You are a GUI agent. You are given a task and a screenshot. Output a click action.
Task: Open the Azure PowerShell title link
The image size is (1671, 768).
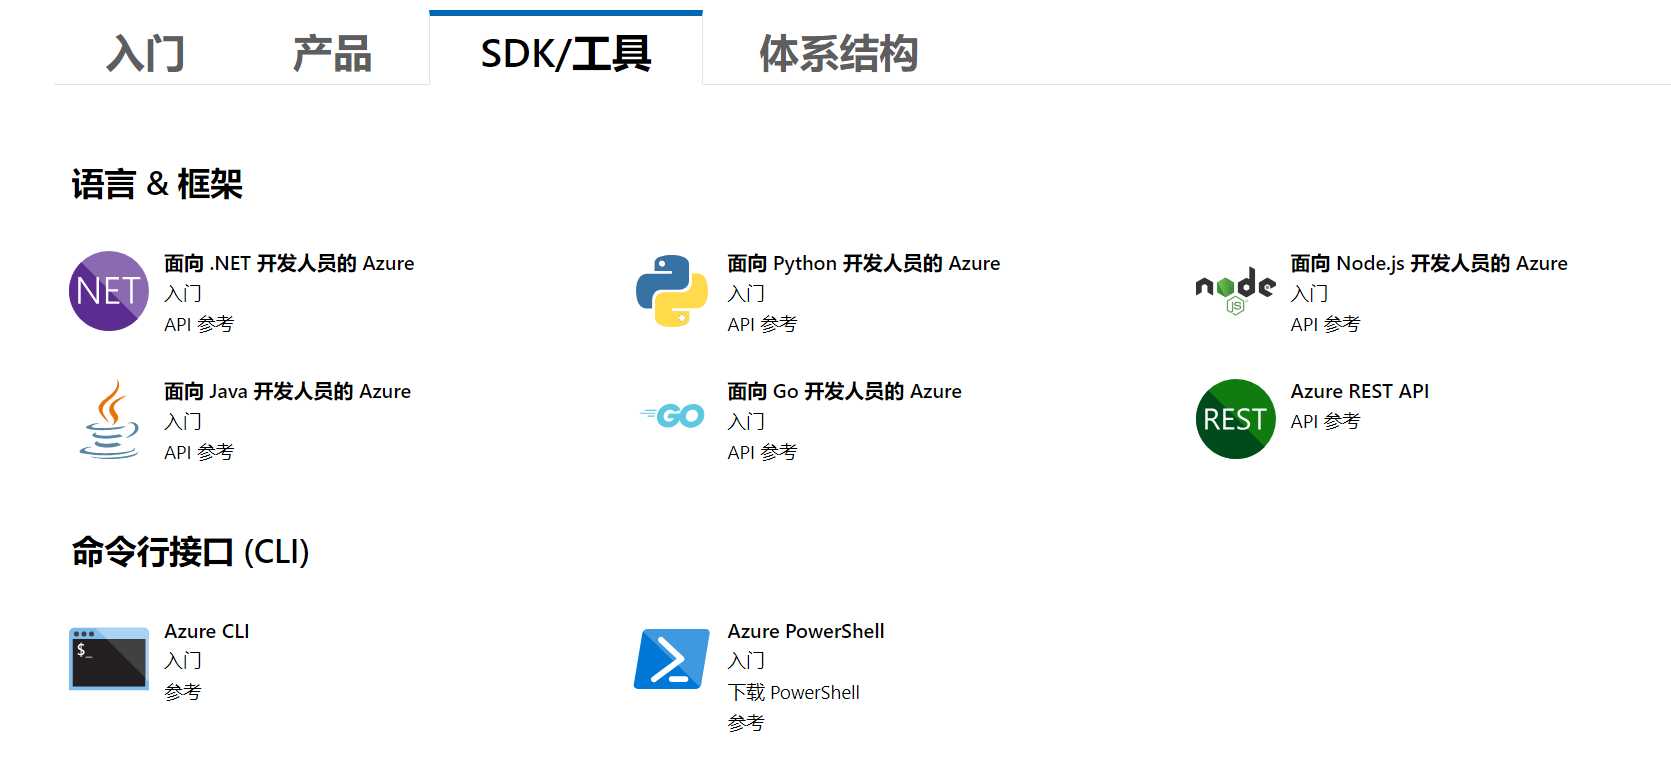pyautogui.click(x=806, y=631)
